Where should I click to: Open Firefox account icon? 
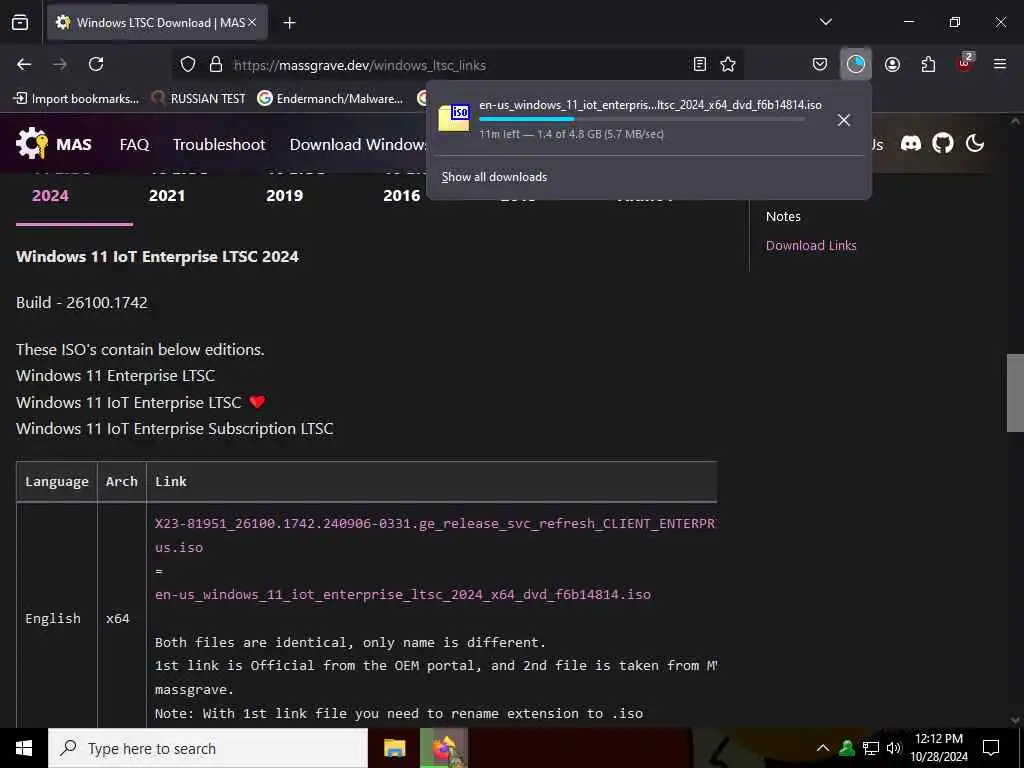click(x=892, y=64)
